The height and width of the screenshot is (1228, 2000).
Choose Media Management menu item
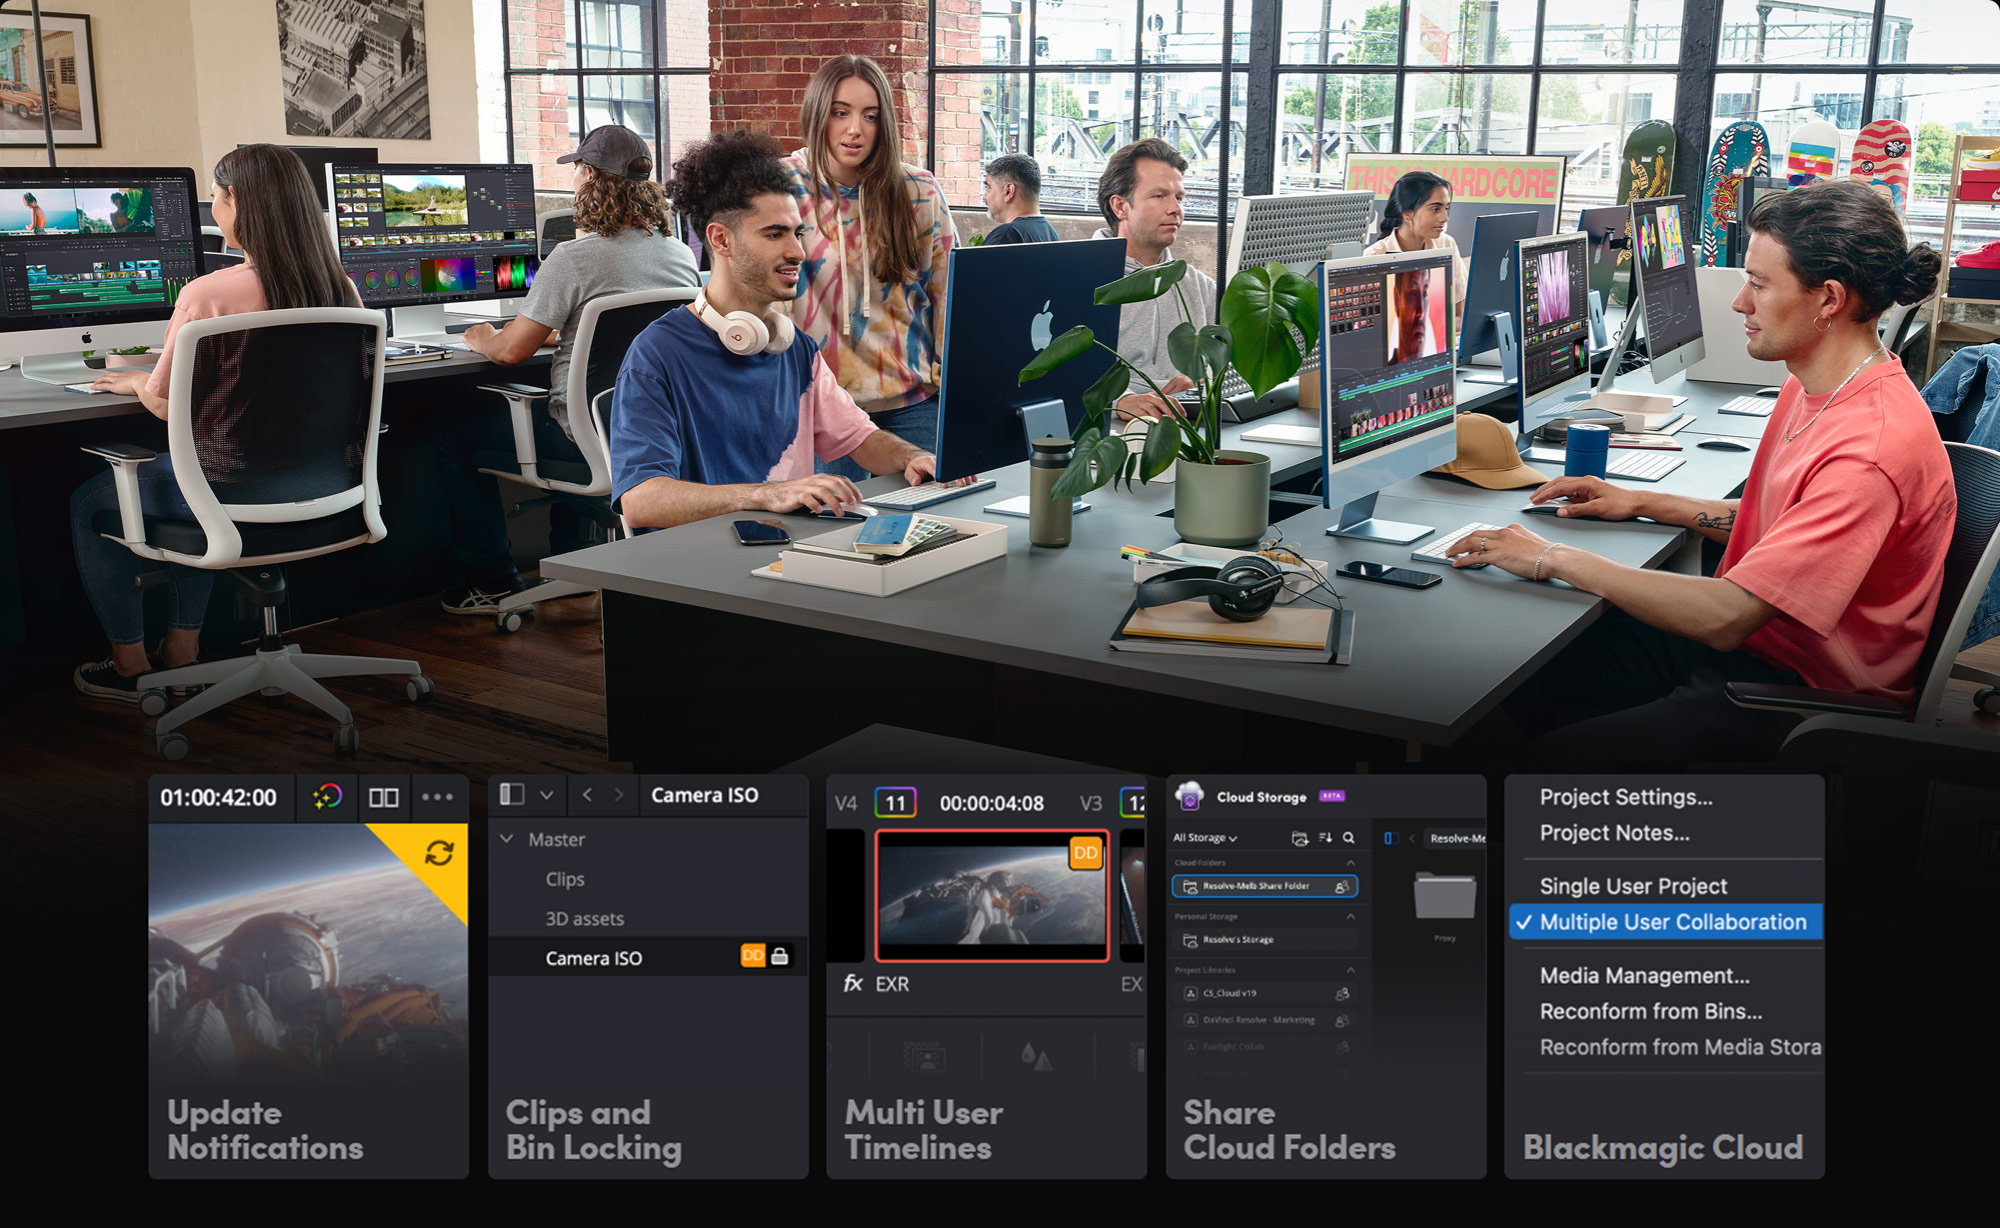pyautogui.click(x=1644, y=975)
